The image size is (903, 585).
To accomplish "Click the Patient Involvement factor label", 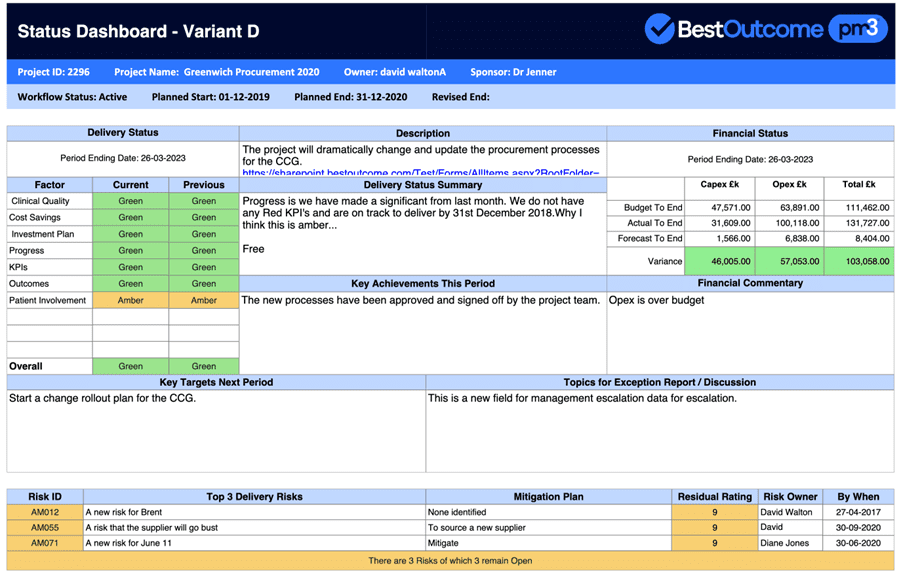I will click(x=47, y=301).
